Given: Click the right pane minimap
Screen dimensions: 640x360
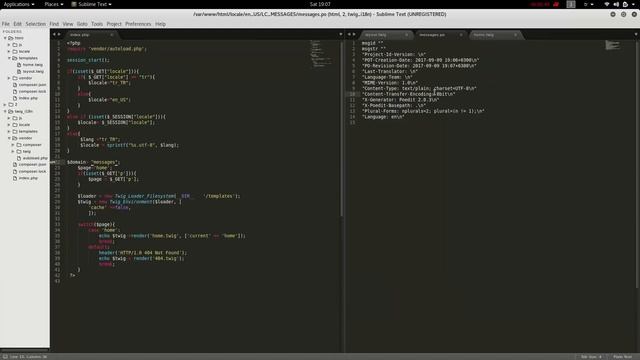Looking at the screenshot, I should coord(612,45).
